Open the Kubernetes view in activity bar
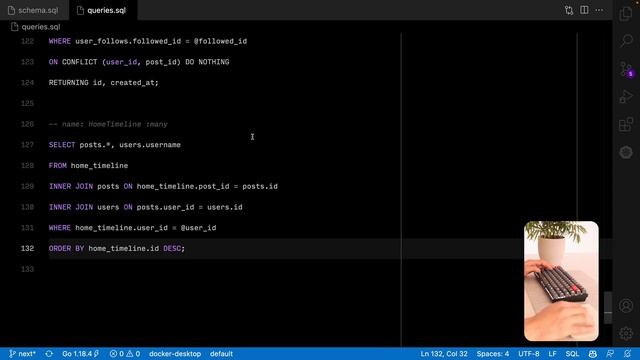This screenshot has width=640, height=360. [626, 152]
